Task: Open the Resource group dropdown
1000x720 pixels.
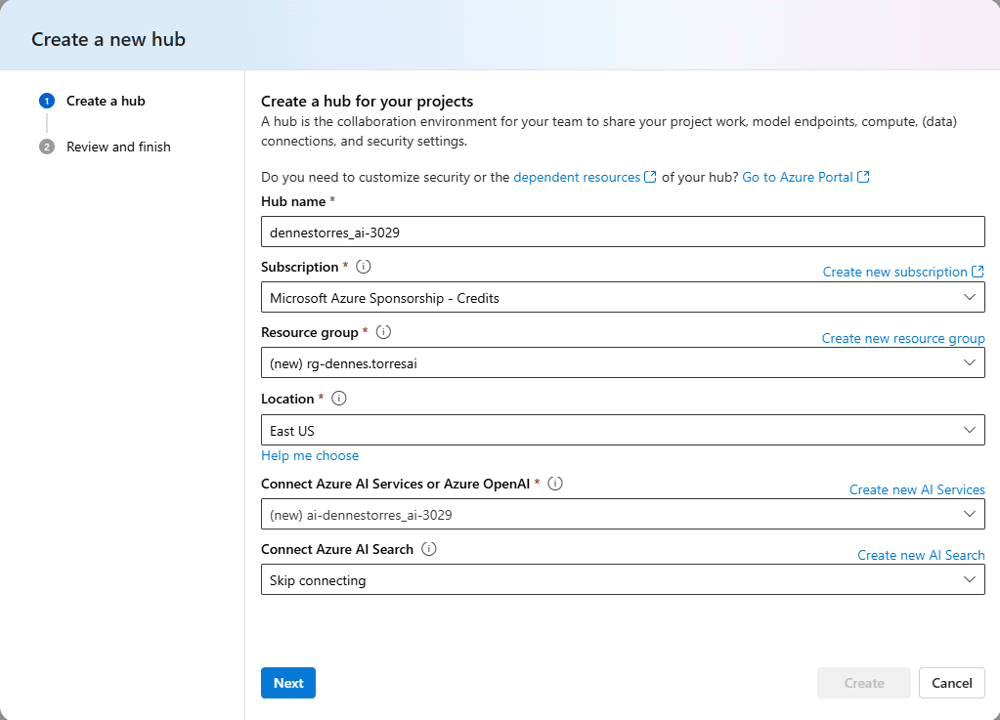Action: [x=622, y=363]
